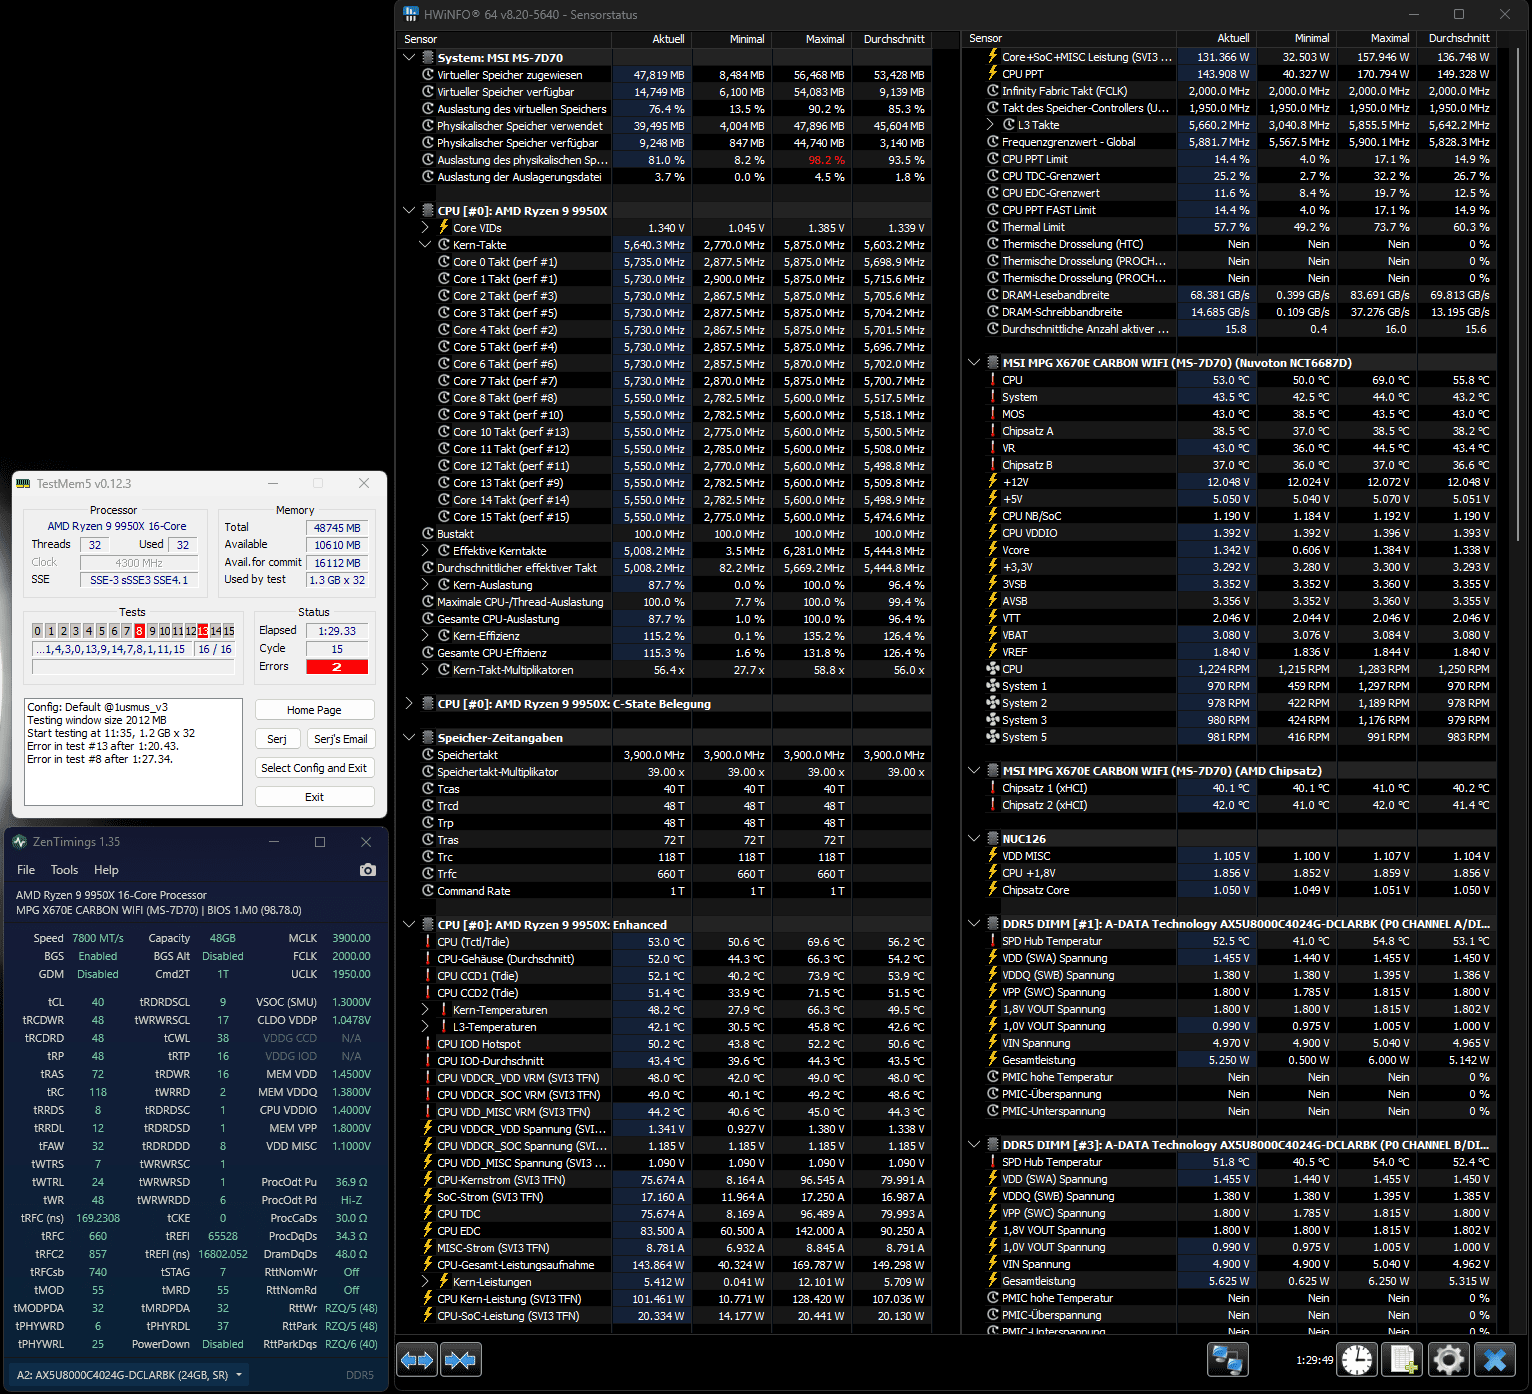
Task: Open ZenTimings Tools menu
Action: [64, 870]
